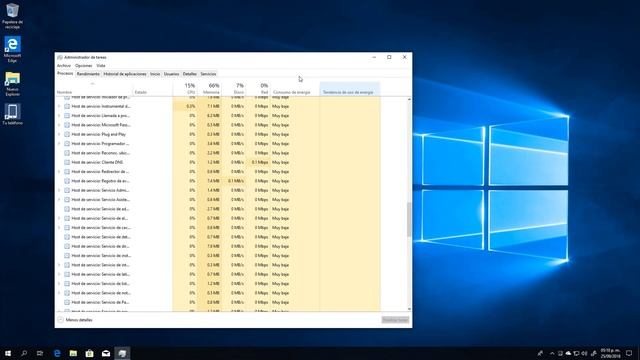640x360 pixels.
Task: Click the process icon beside Registro de ev...
Action: click(x=67, y=181)
